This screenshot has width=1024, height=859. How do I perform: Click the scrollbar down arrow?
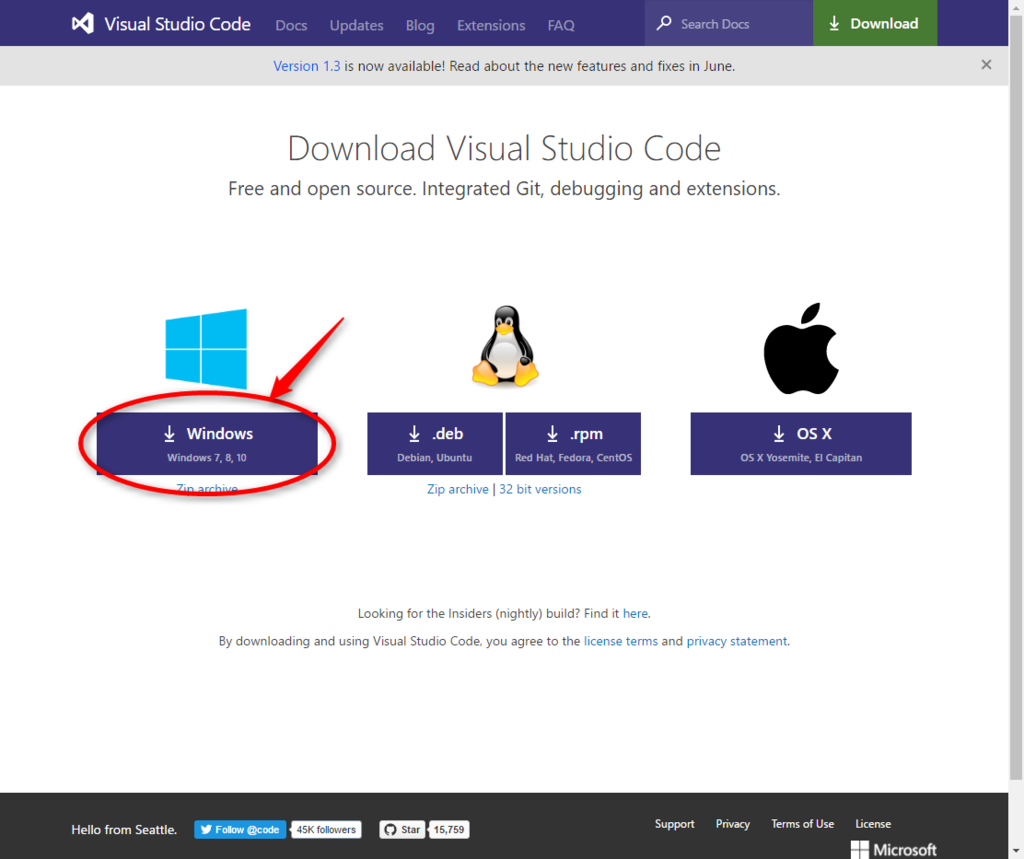tap(1016, 852)
